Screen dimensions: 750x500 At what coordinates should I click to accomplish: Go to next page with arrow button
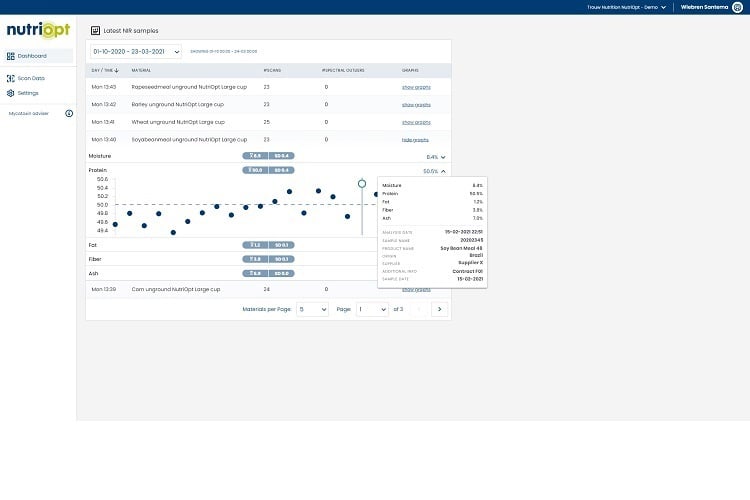pyautogui.click(x=438, y=309)
